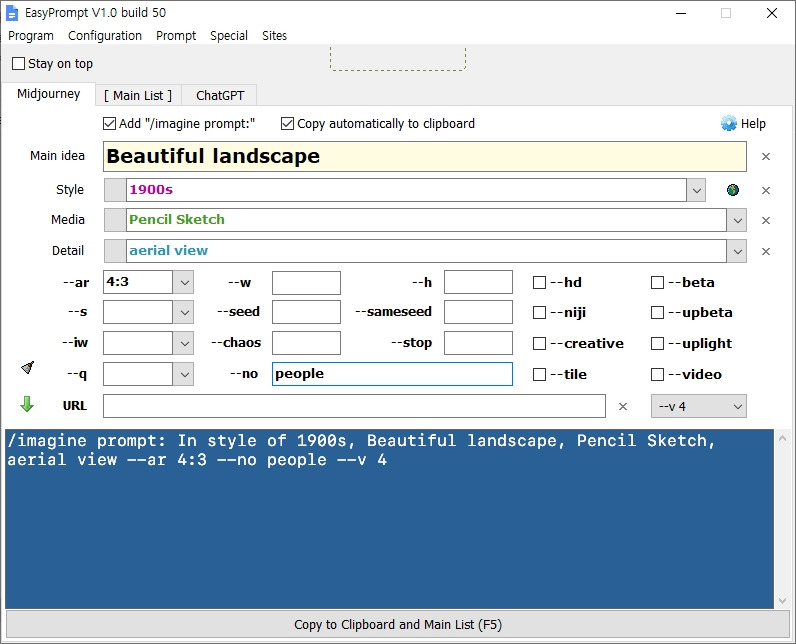
Task: Click the Help link text
Action: tap(753, 123)
